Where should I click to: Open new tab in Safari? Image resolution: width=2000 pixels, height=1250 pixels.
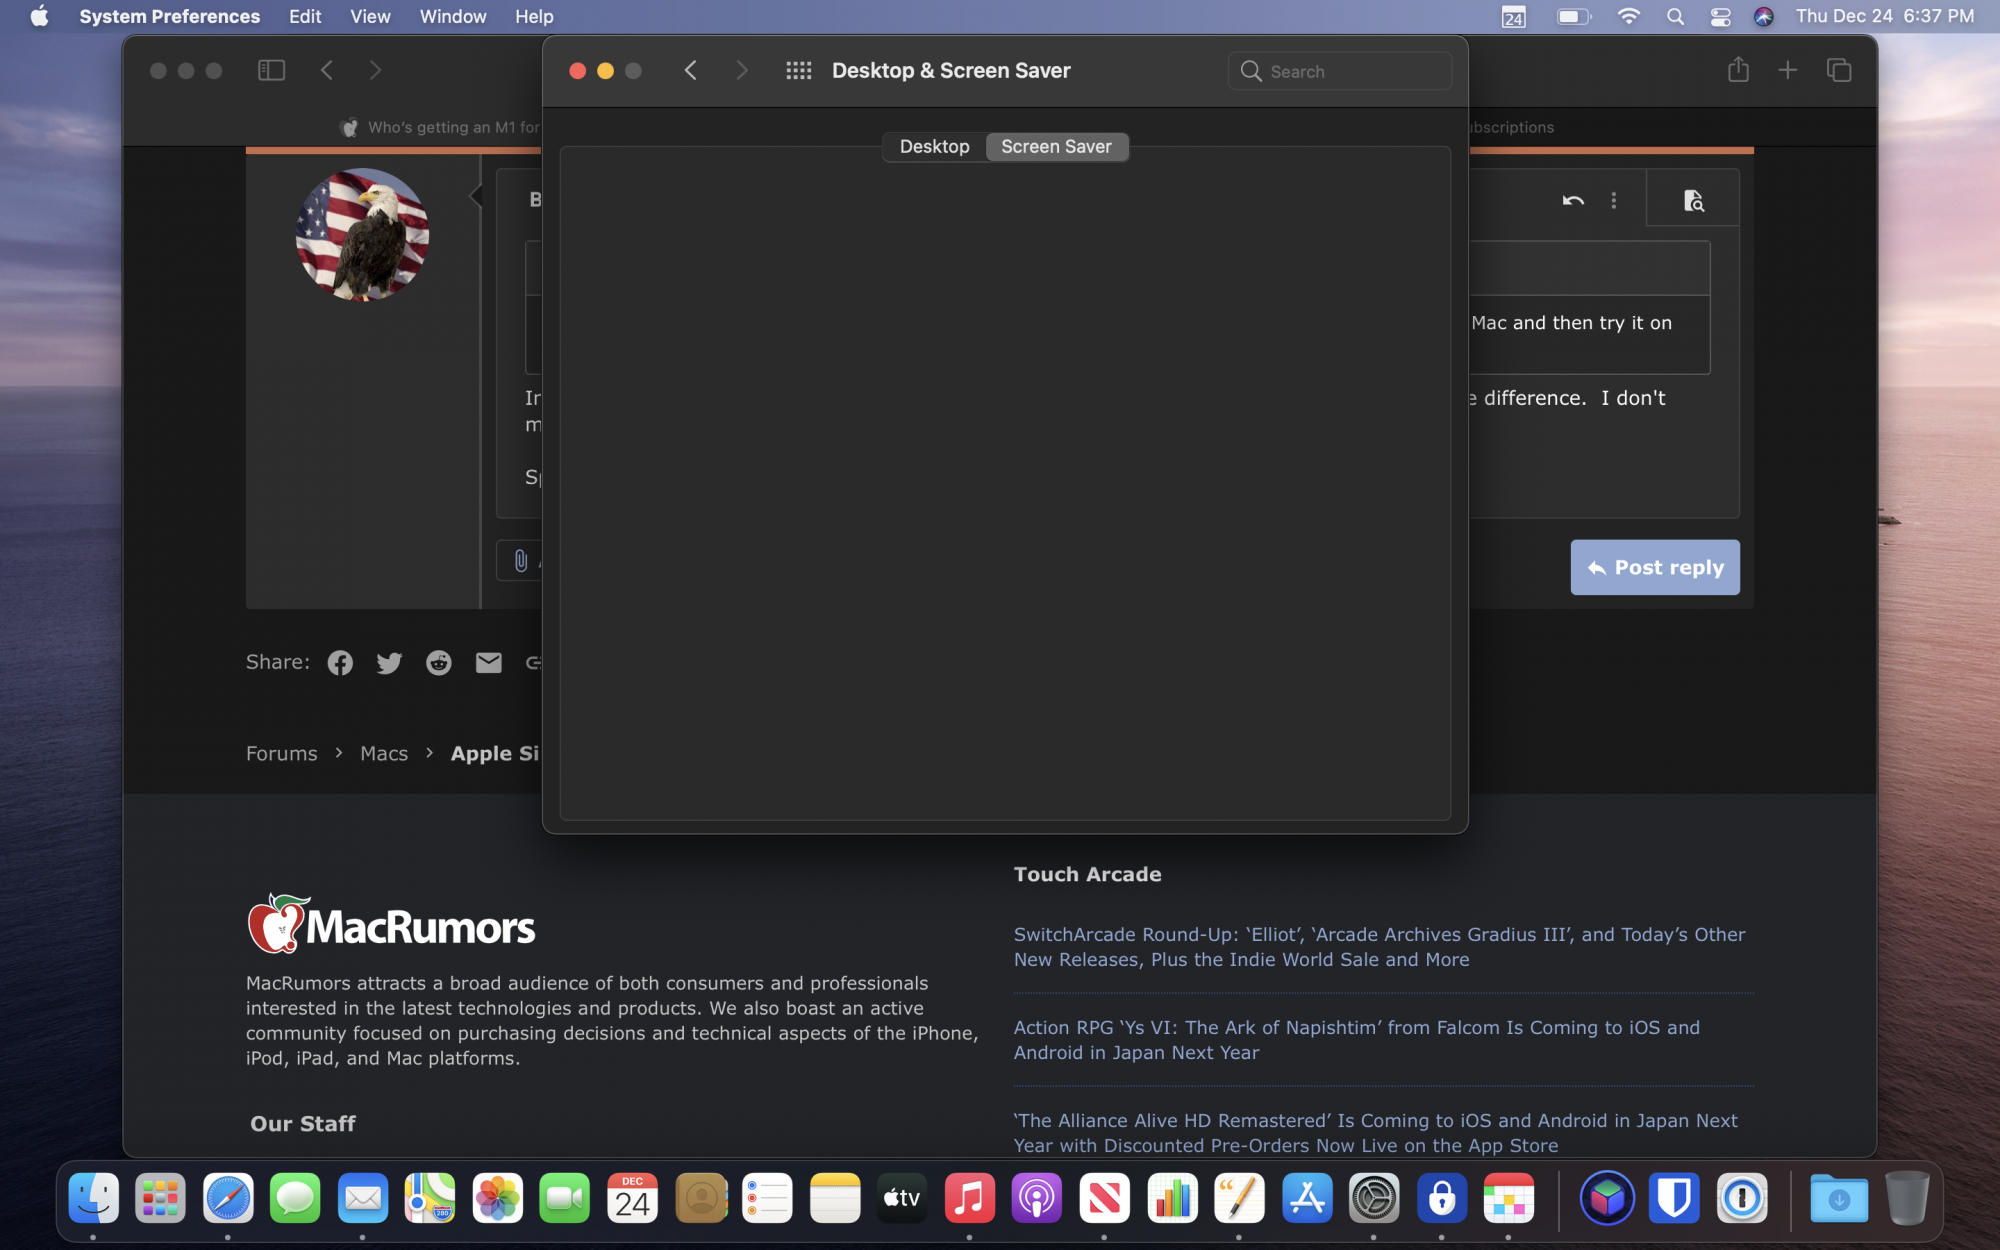coord(1787,70)
